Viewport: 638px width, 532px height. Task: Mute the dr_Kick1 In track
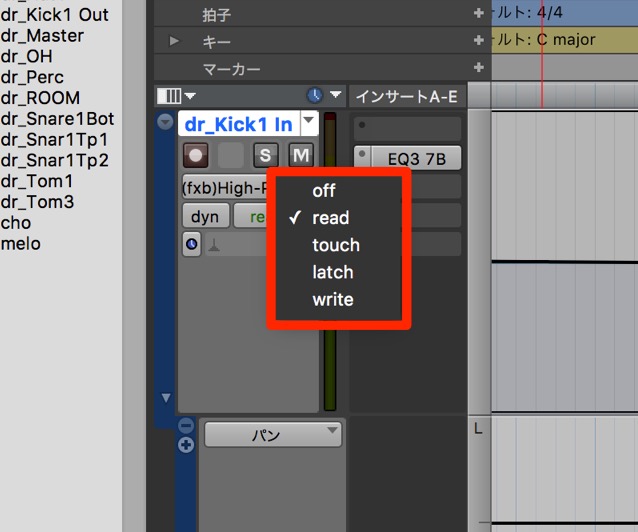301,155
